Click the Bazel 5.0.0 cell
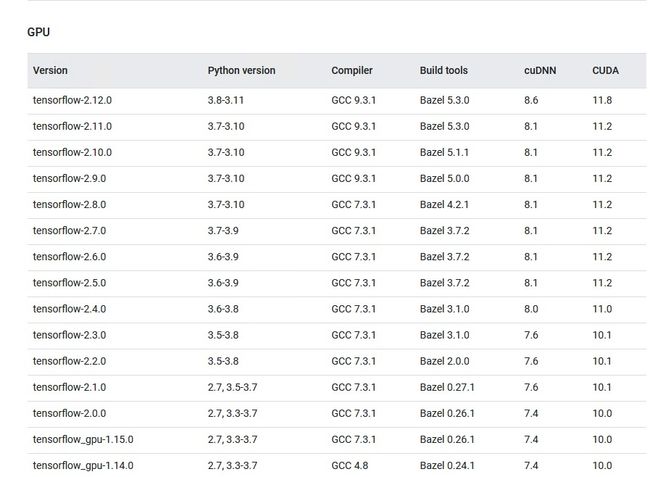The height and width of the screenshot is (477, 650). tap(444, 179)
